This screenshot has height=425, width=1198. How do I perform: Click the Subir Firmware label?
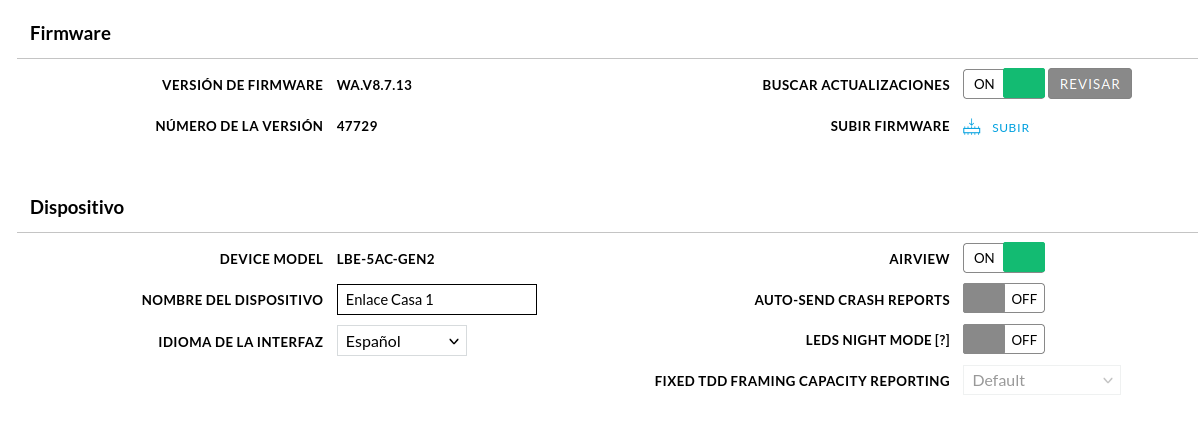point(890,126)
